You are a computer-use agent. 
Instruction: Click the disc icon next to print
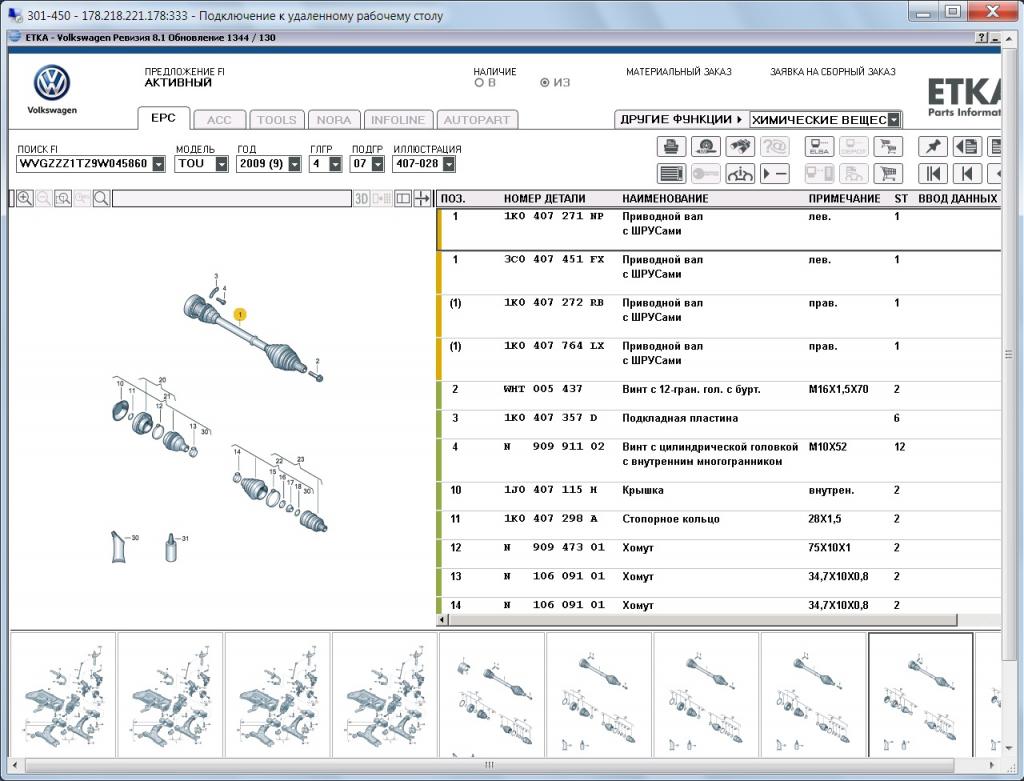tap(705, 146)
